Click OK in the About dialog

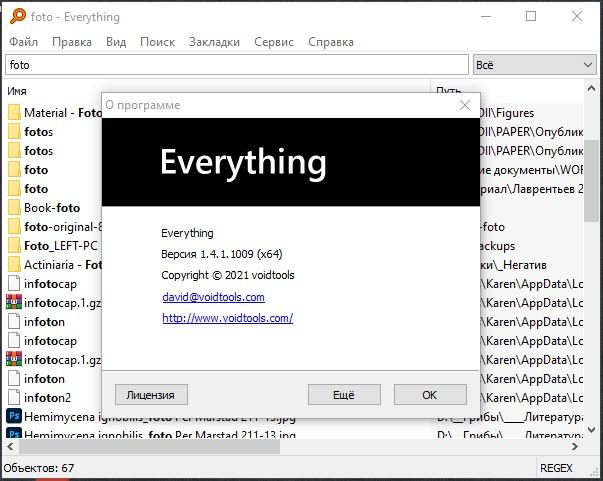pyautogui.click(x=430, y=395)
